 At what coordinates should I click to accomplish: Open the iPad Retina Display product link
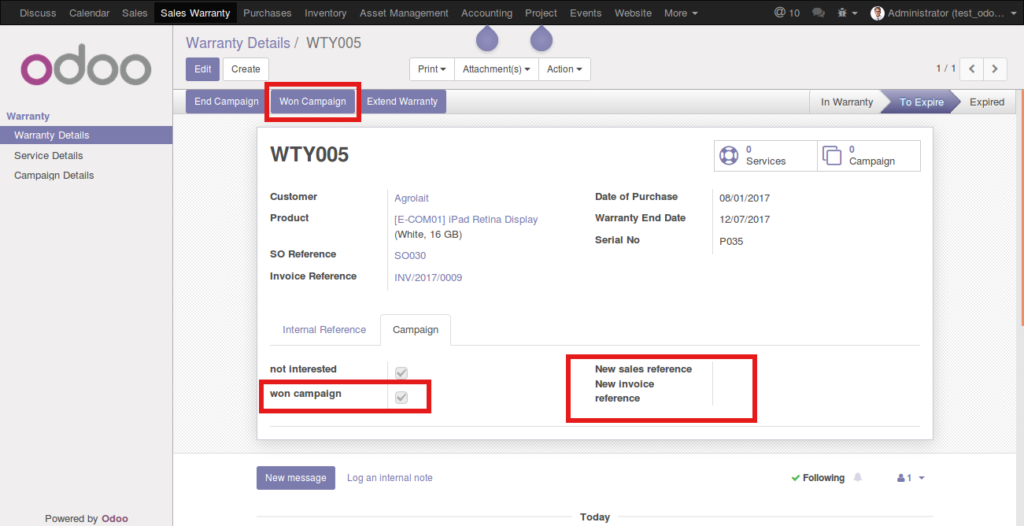[x=466, y=220]
